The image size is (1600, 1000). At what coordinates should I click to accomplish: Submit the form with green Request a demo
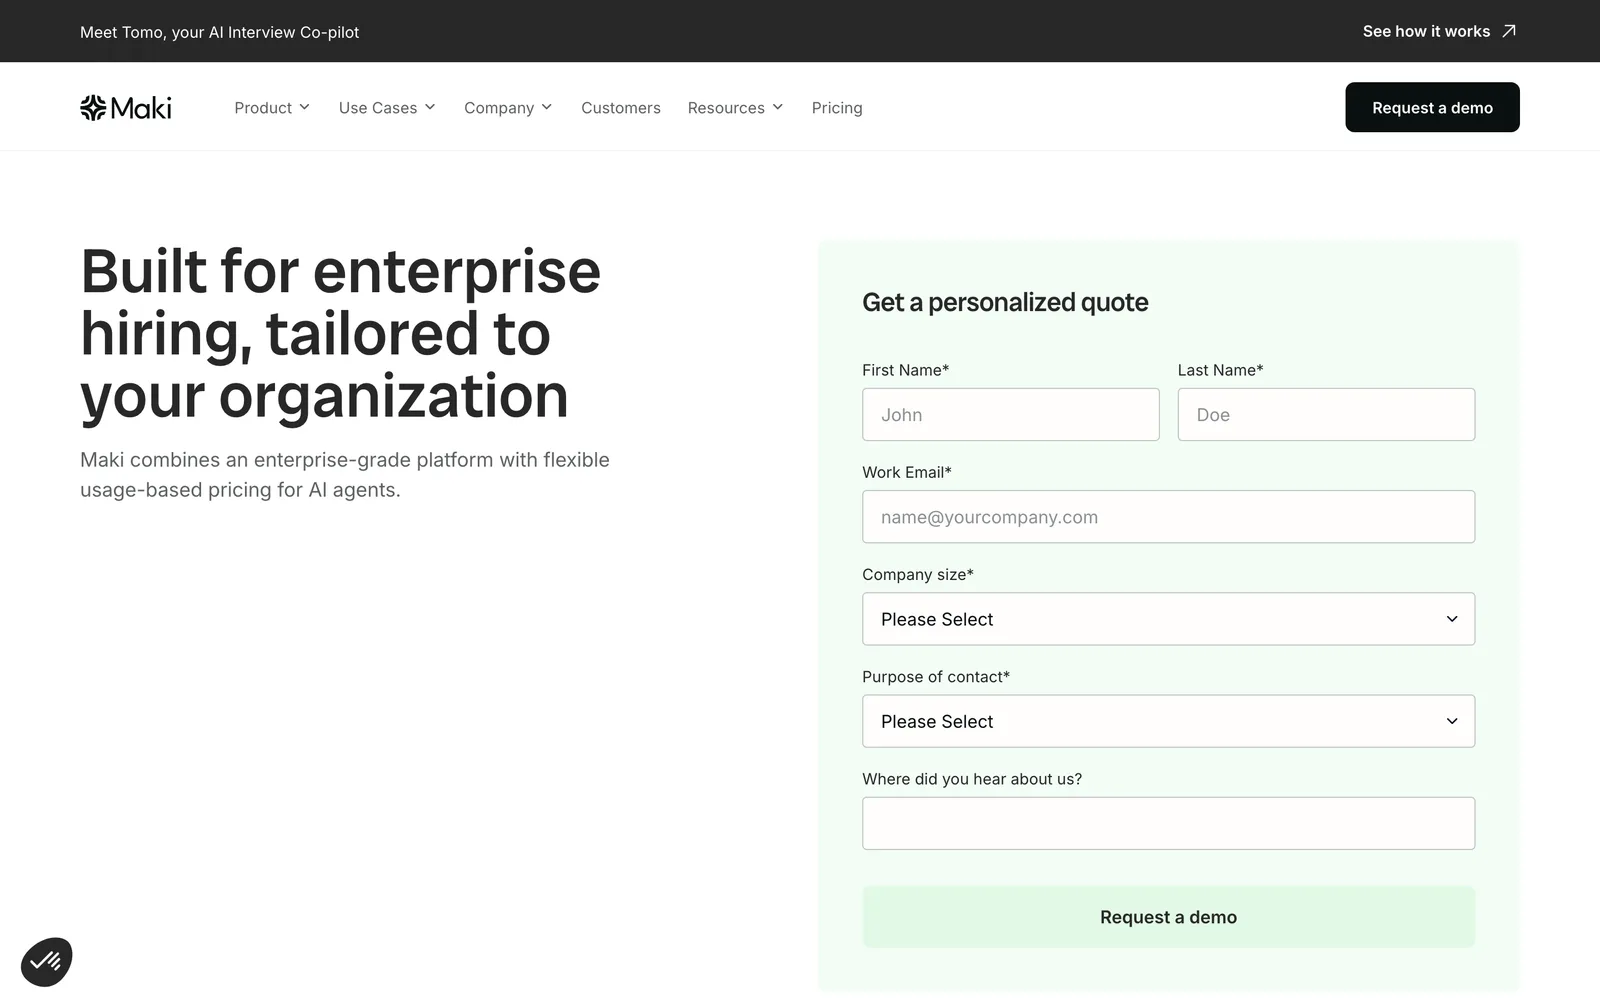coord(1168,917)
